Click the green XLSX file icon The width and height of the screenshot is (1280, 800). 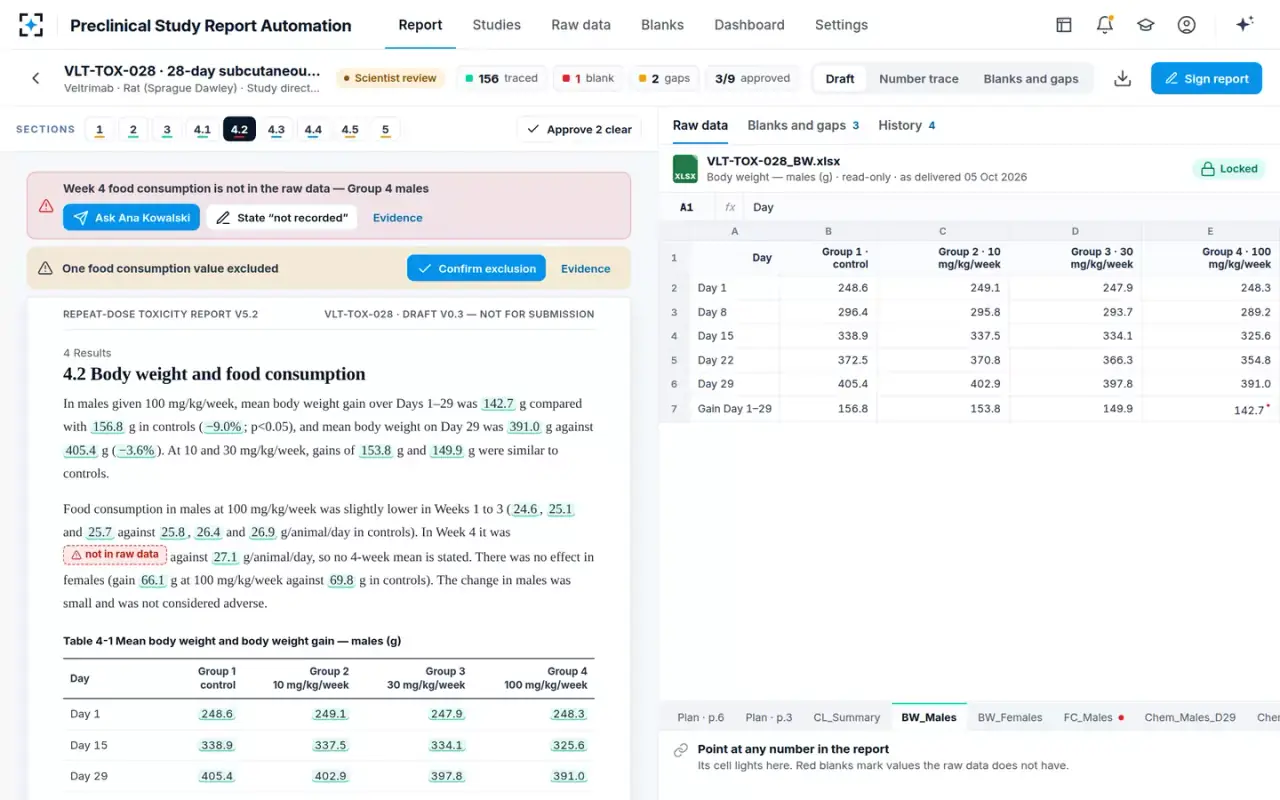coord(685,168)
